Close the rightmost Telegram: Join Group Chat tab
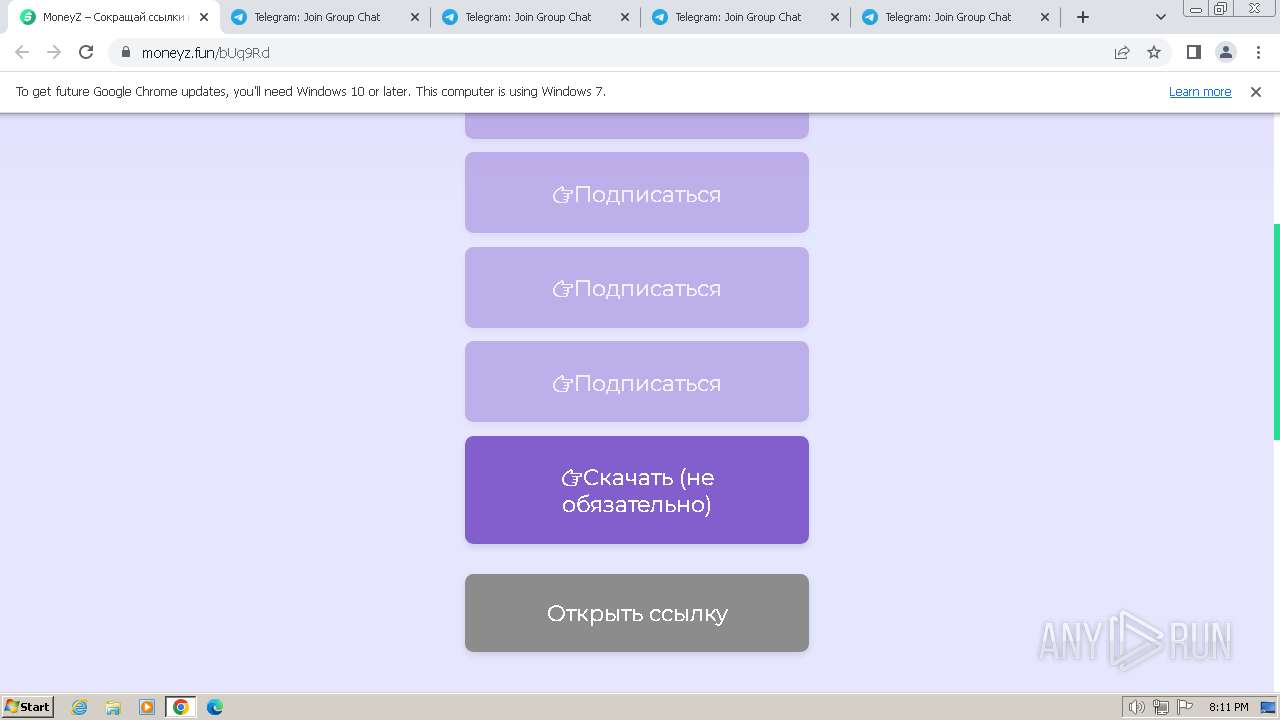1280x720 pixels. tap(1045, 17)
